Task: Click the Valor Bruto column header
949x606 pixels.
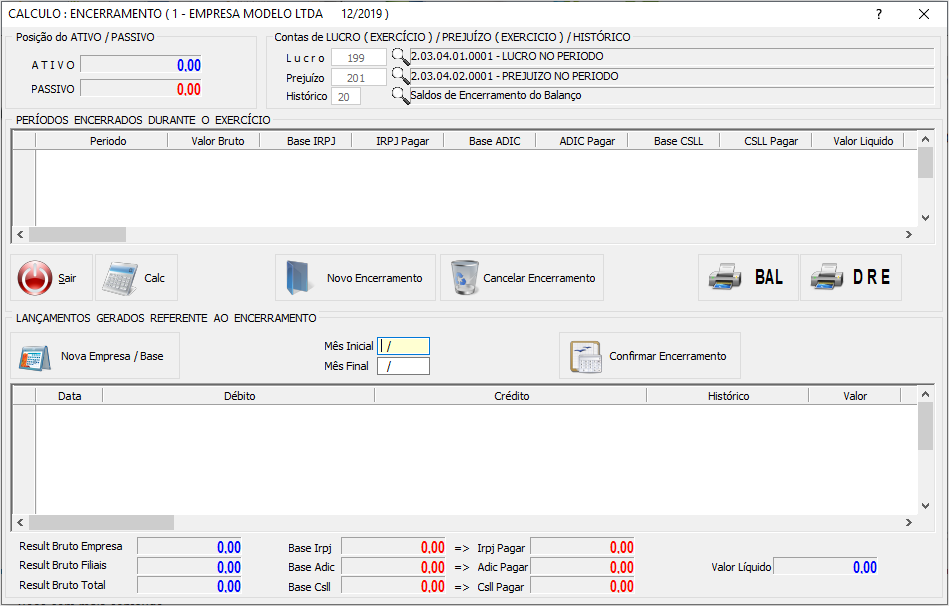Action: coord(214,141)
